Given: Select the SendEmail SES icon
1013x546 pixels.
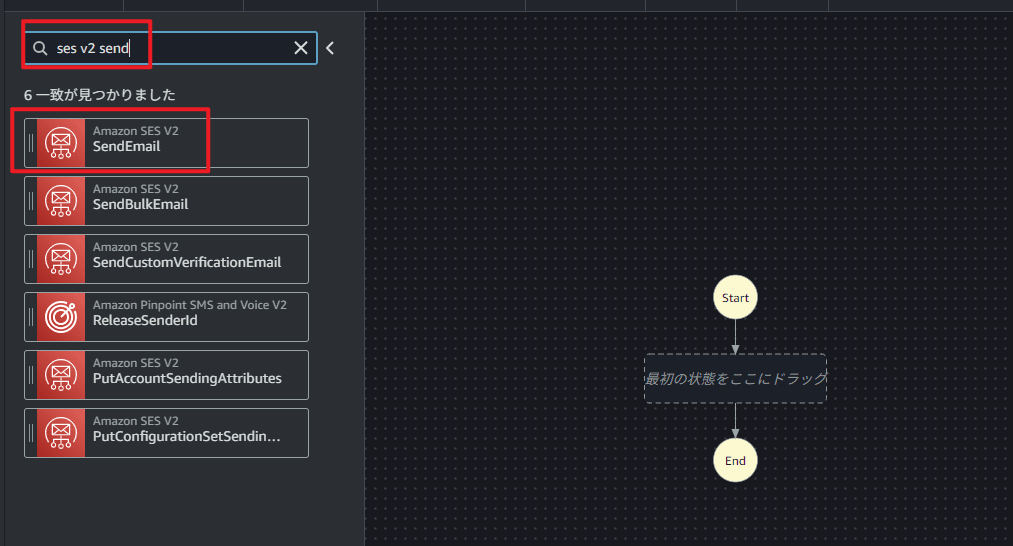Looking at the screenshot, I should 61,143.
